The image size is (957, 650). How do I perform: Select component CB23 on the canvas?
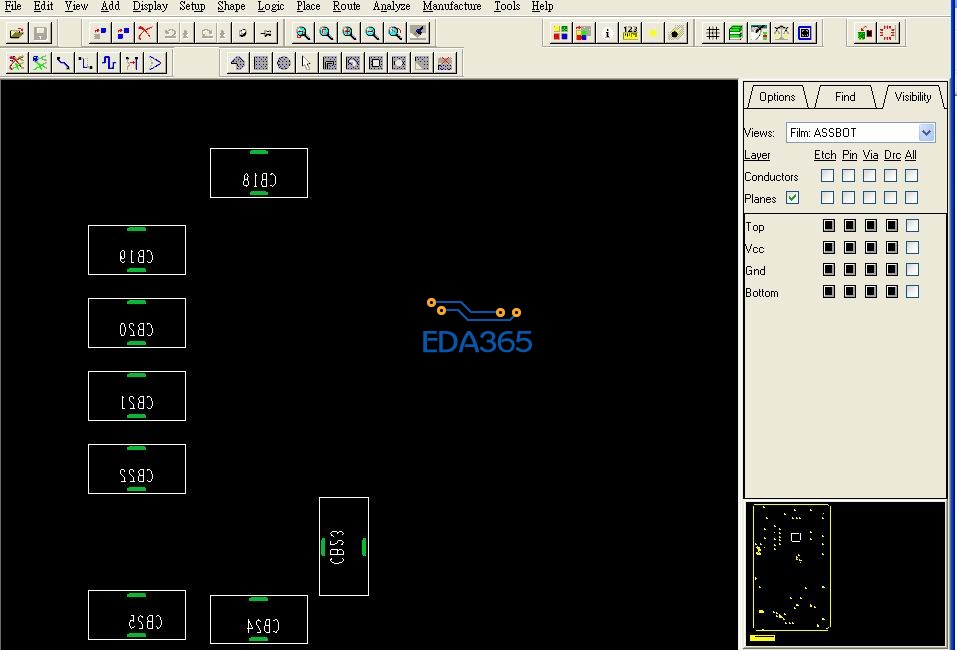[x=344, y=546]
